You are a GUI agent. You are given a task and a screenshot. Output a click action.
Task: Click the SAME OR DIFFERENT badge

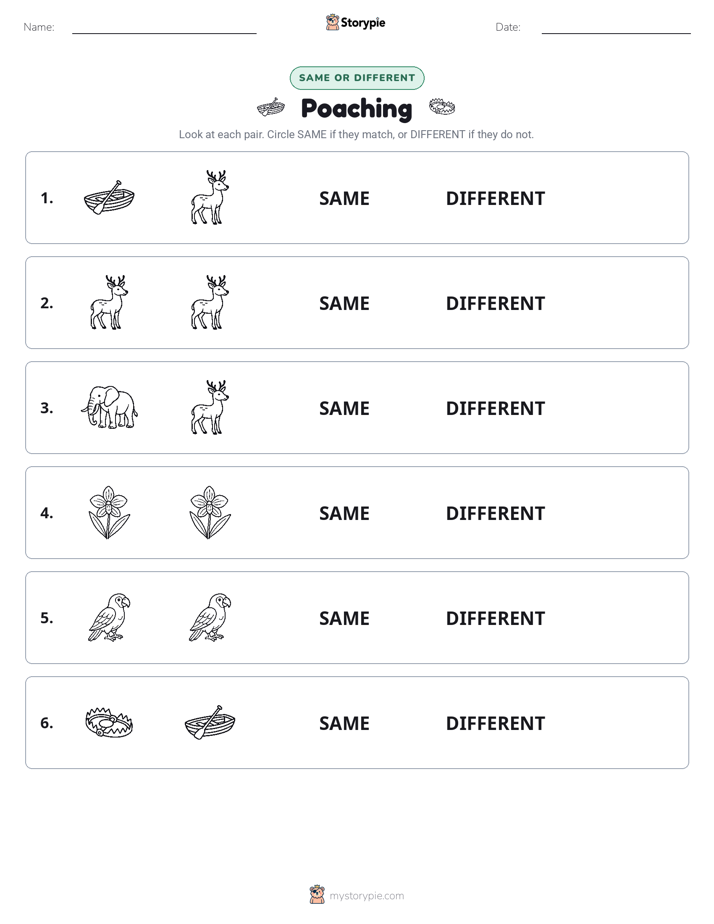pyautogui.click(x=357, y=78)
